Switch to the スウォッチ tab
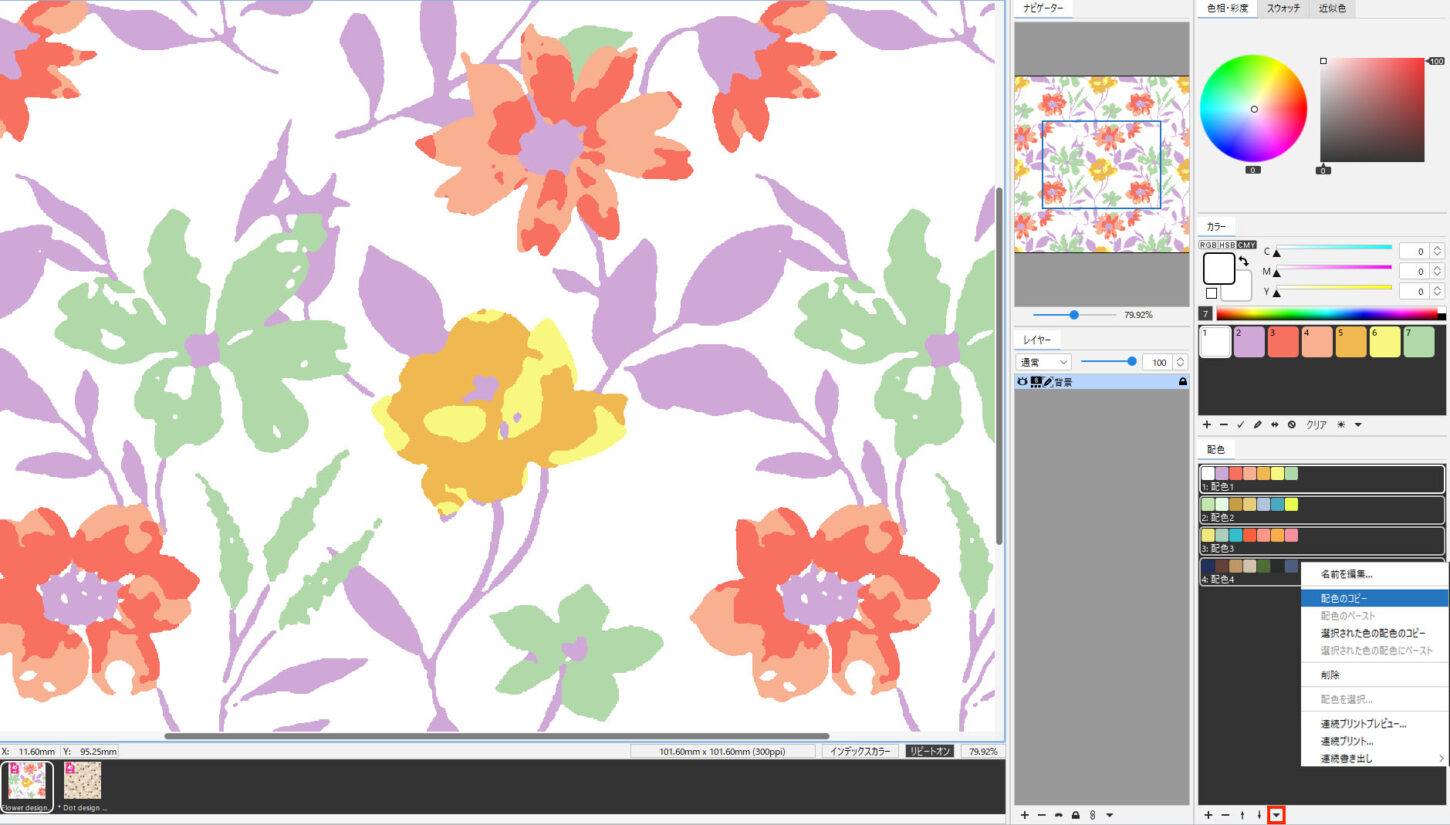1450x825 pixels. pyautogui.click(x=1283, y=9)
